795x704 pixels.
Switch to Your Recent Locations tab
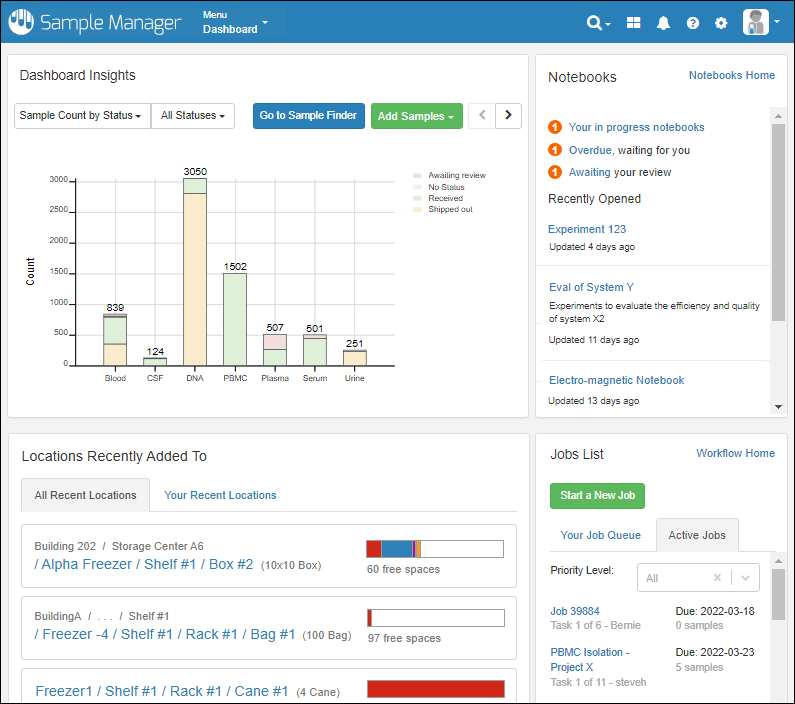(x=220, y=495)
